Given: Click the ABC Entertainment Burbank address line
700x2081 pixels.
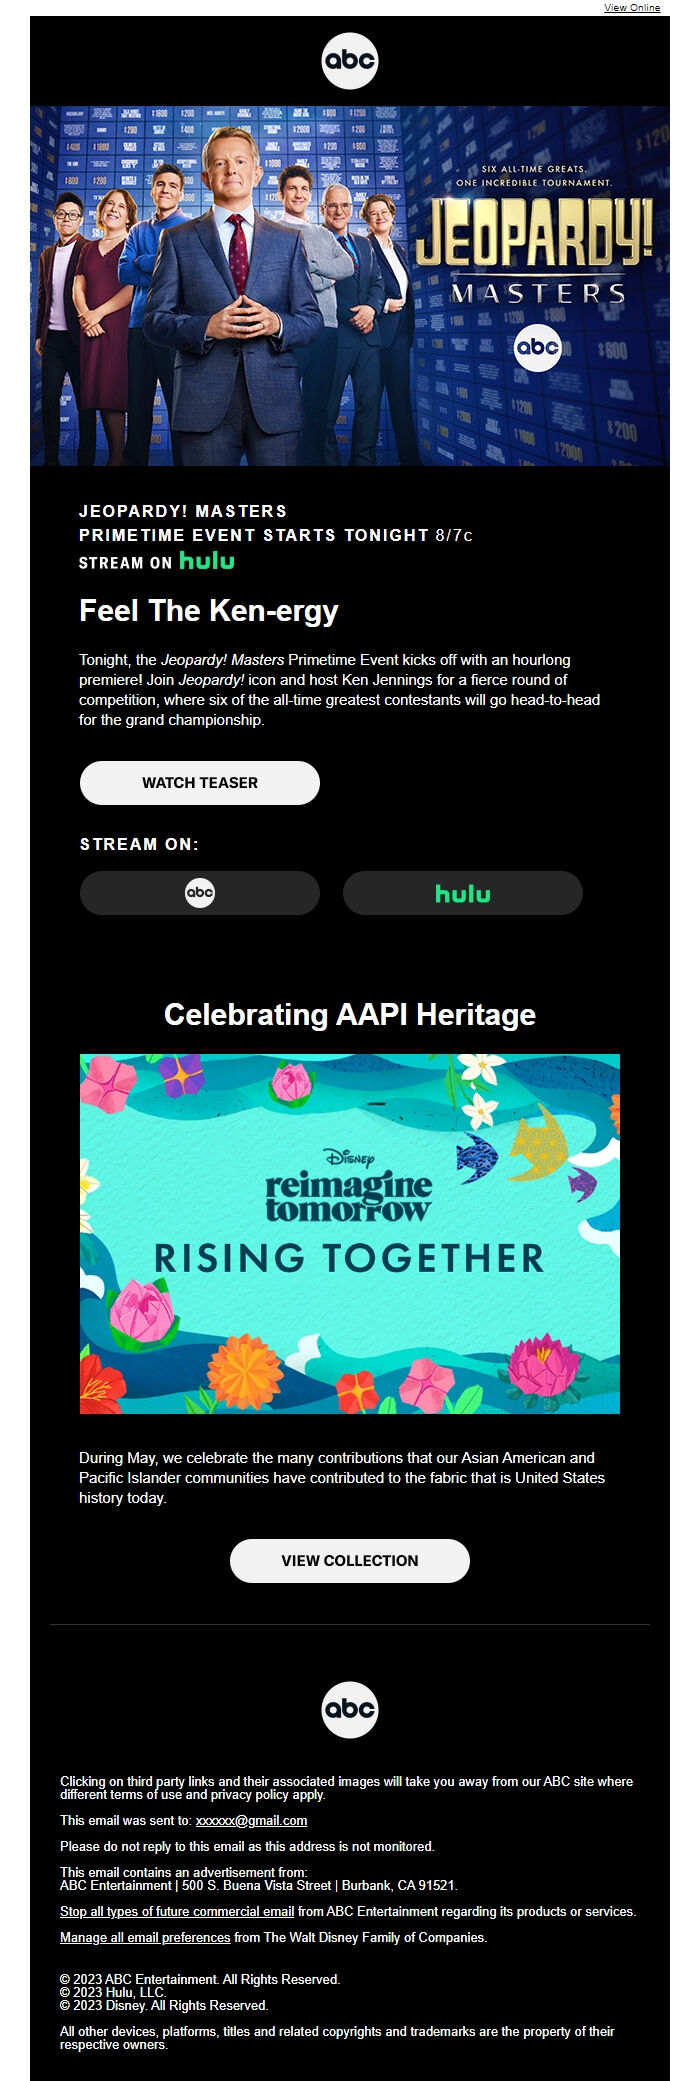Looking at the screenshot, I should [259, 1885].
